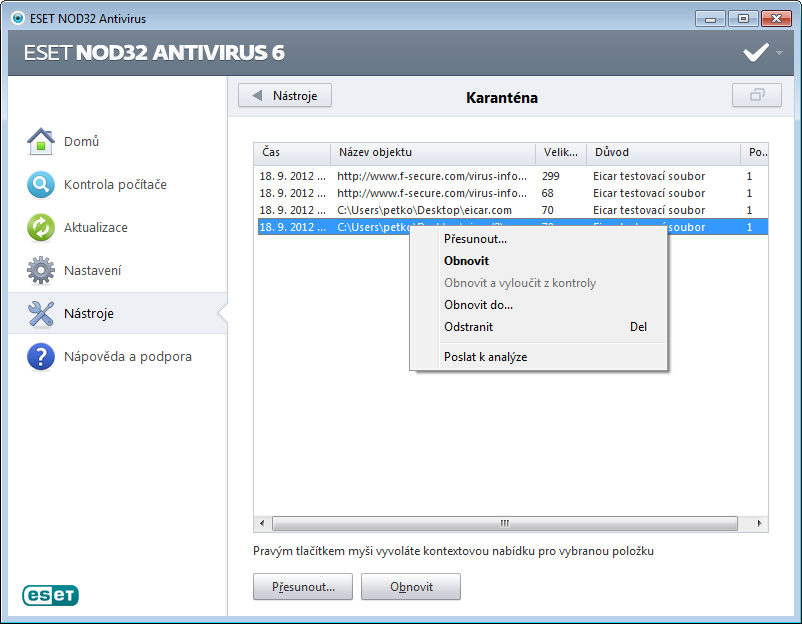Screen dimensions: 802x624
Task: Select the quarantine row with size 68
Action: (x=513, y=193)
